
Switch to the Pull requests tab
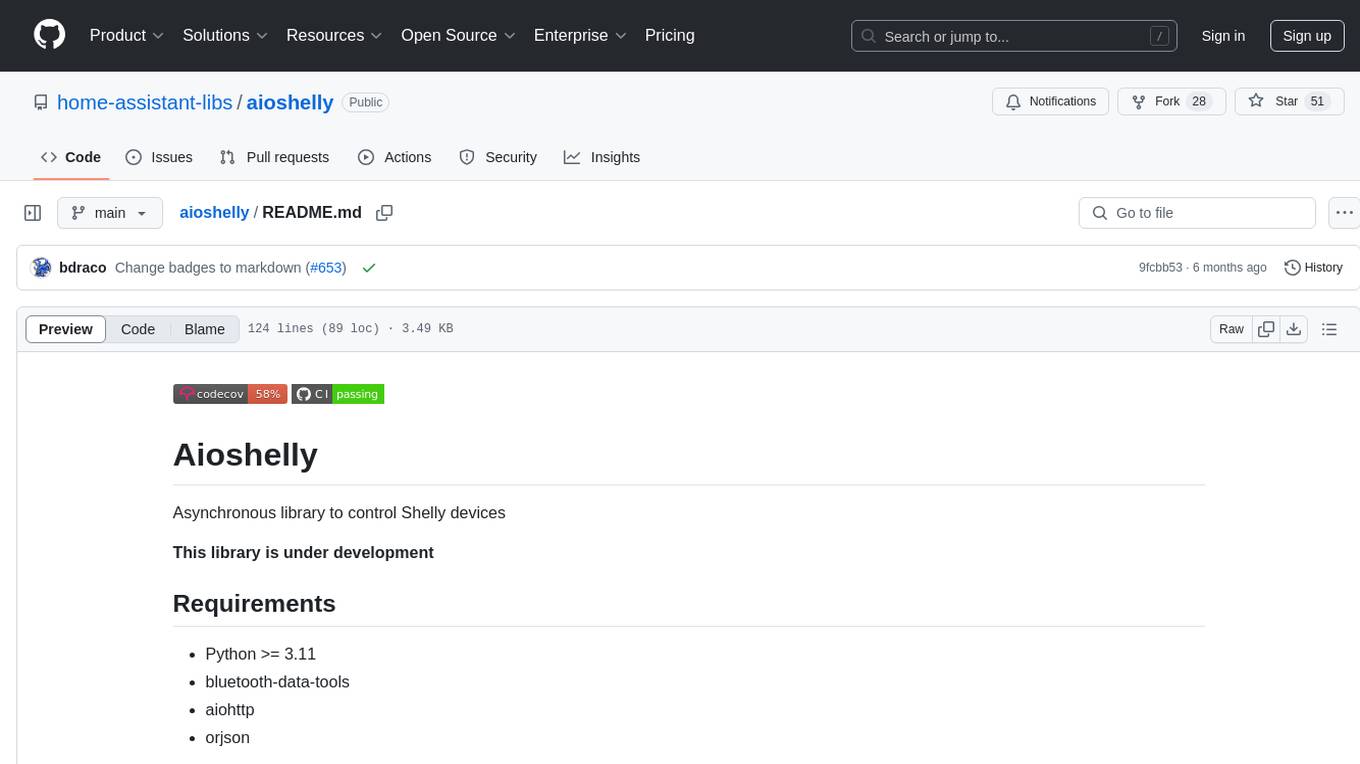[274, 157]
